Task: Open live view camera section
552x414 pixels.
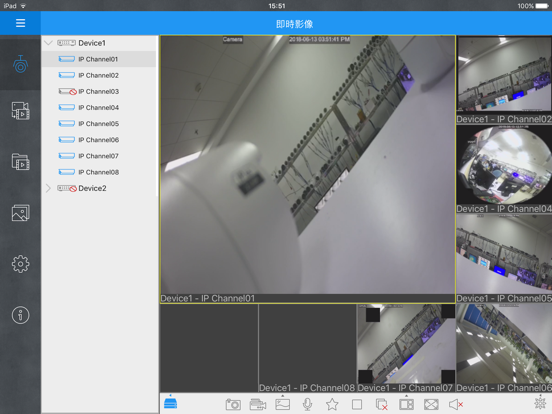Action: 20,64
